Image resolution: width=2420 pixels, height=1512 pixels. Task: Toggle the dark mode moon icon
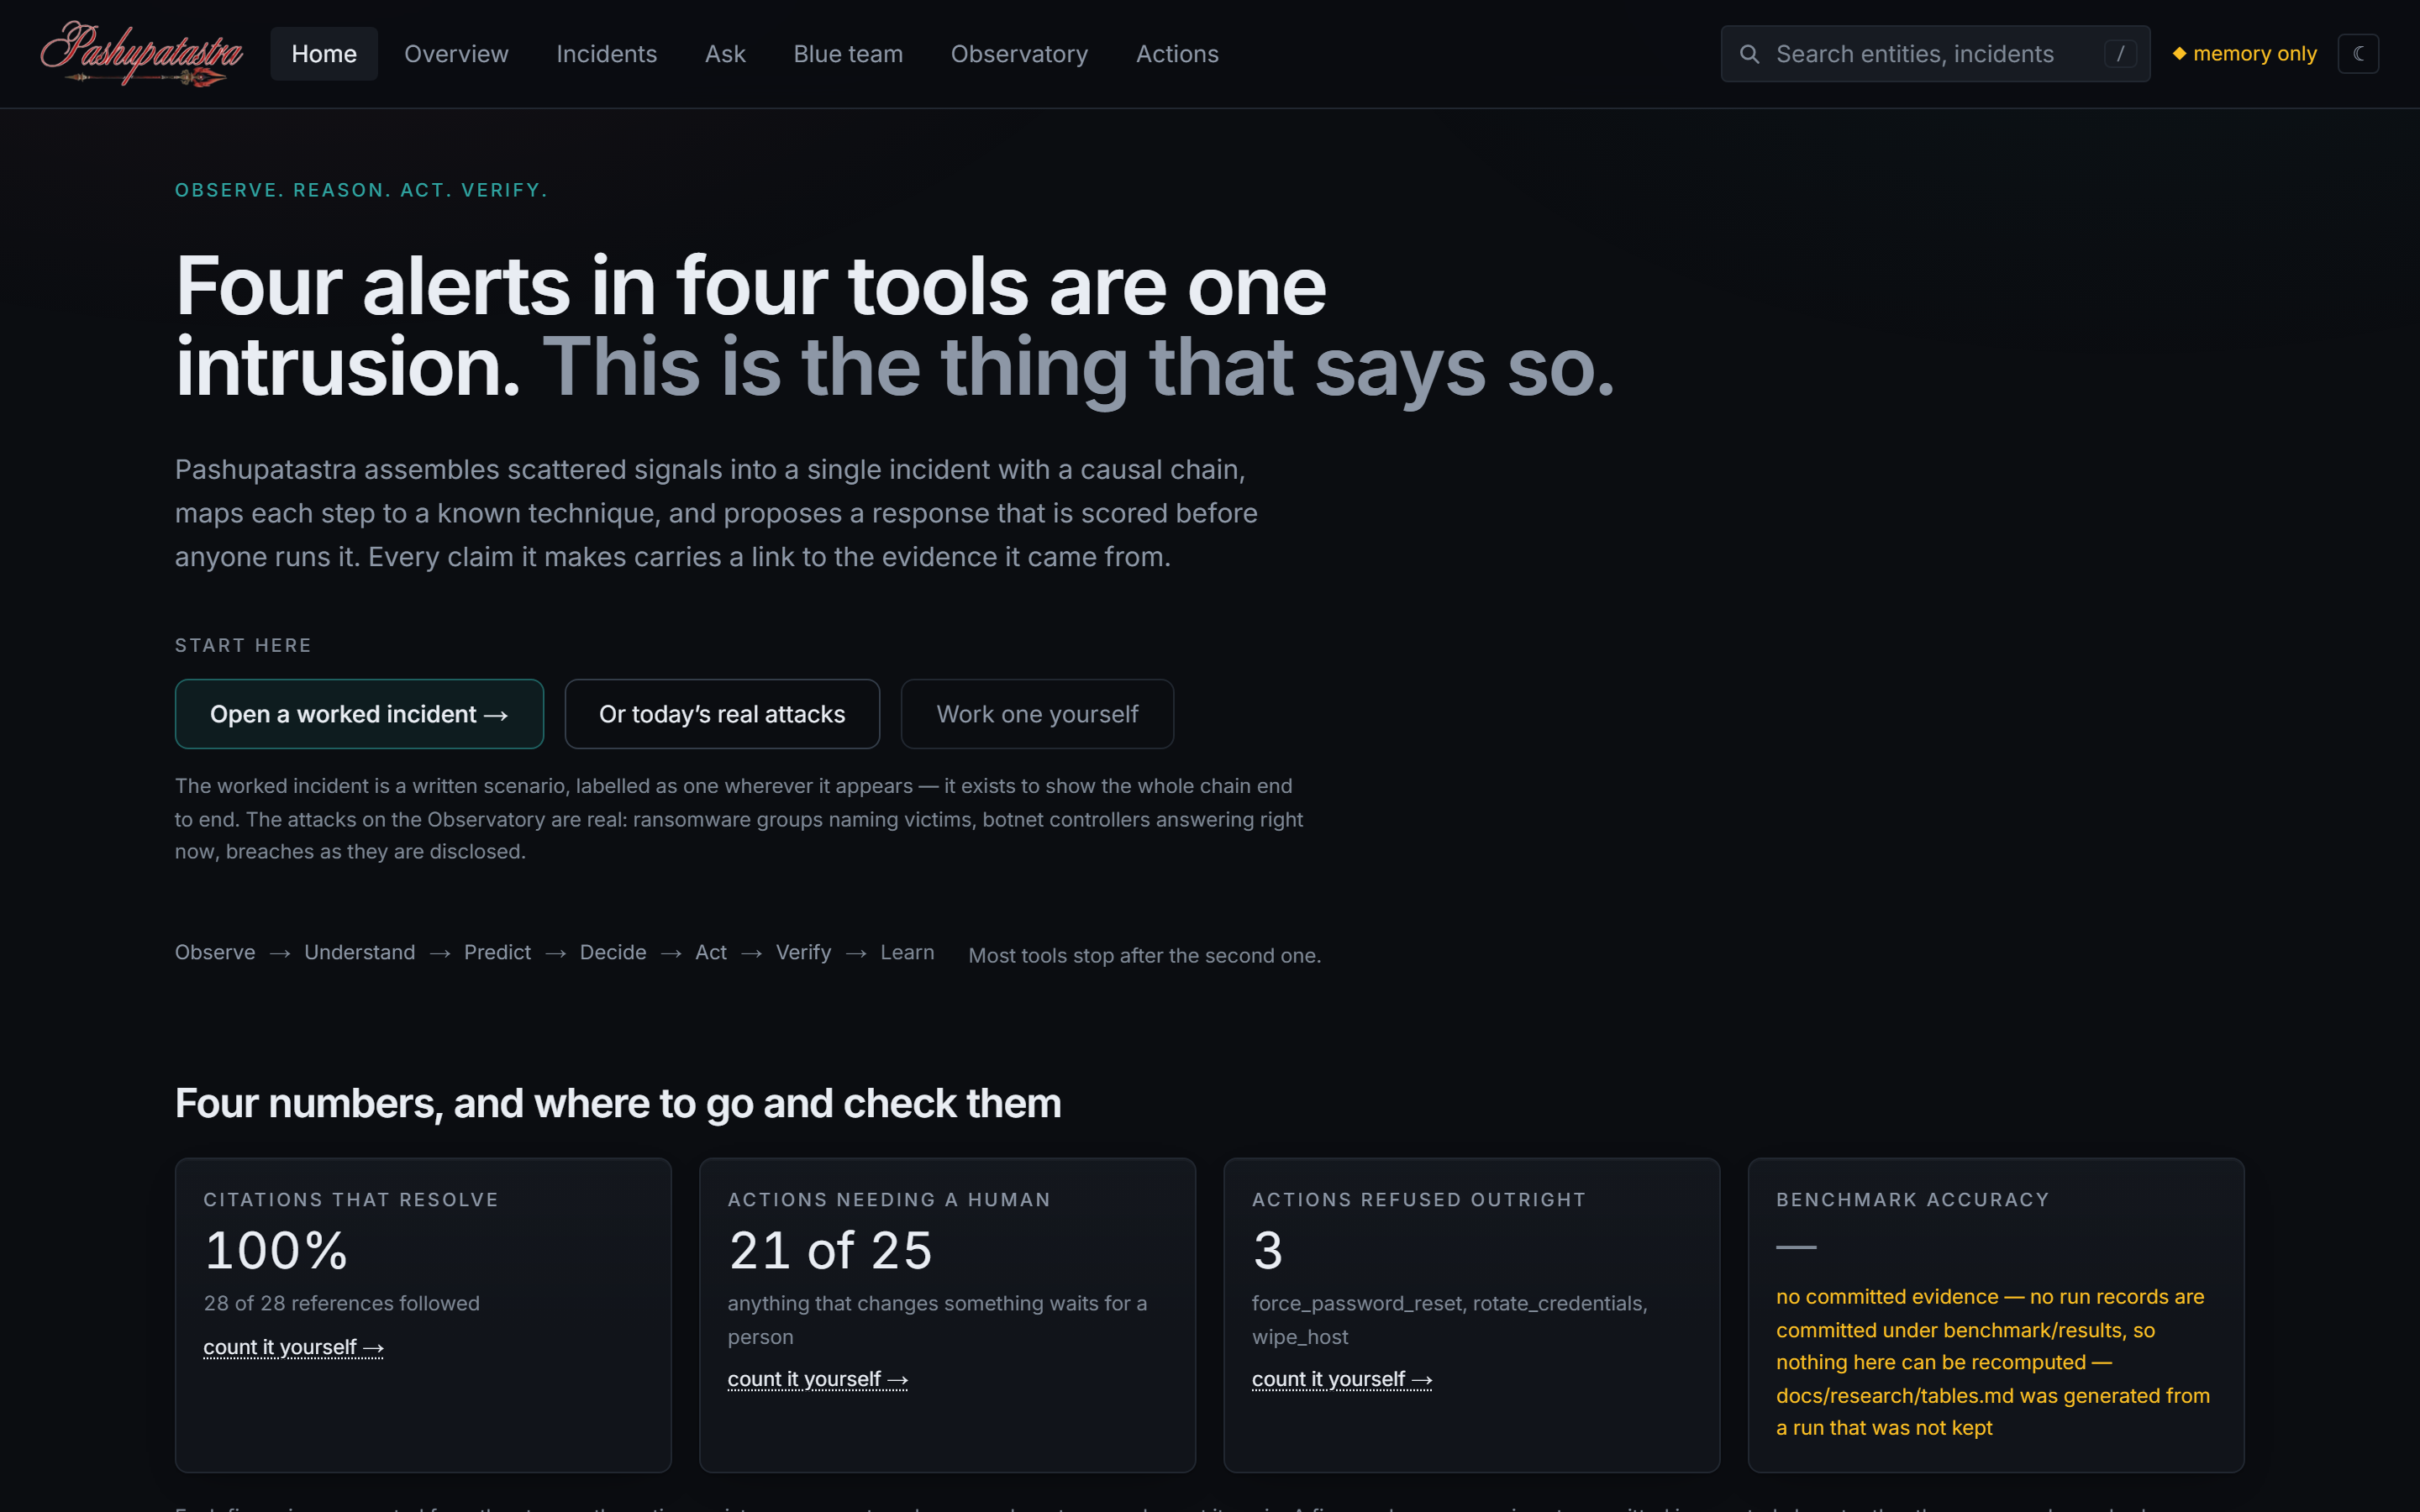tap(2358, 54)
